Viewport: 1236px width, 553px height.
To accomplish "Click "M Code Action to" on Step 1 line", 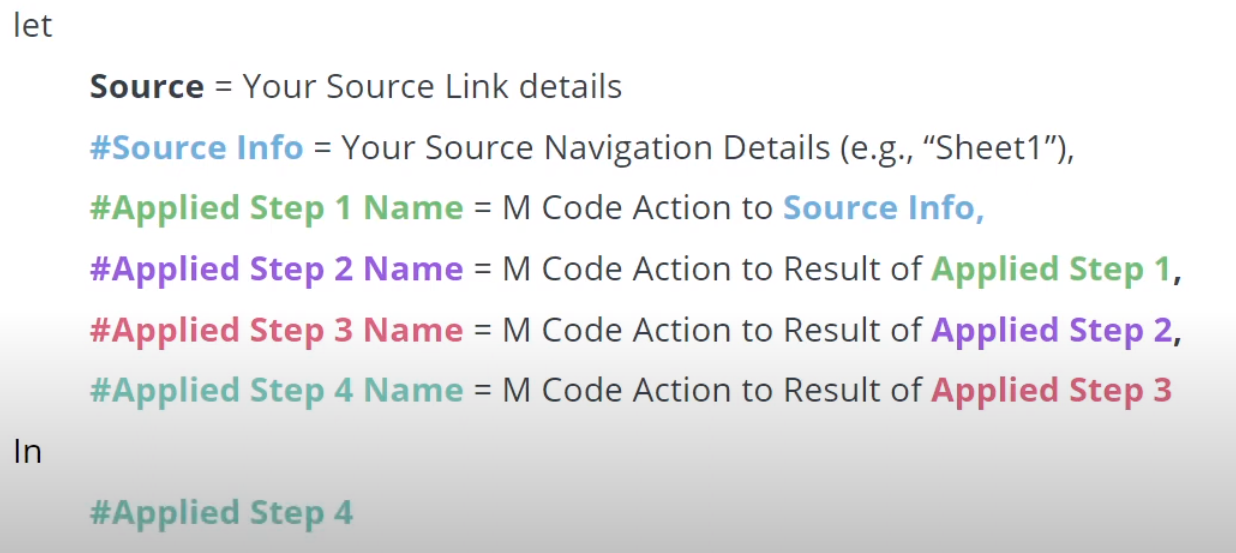I will point(637,208).
